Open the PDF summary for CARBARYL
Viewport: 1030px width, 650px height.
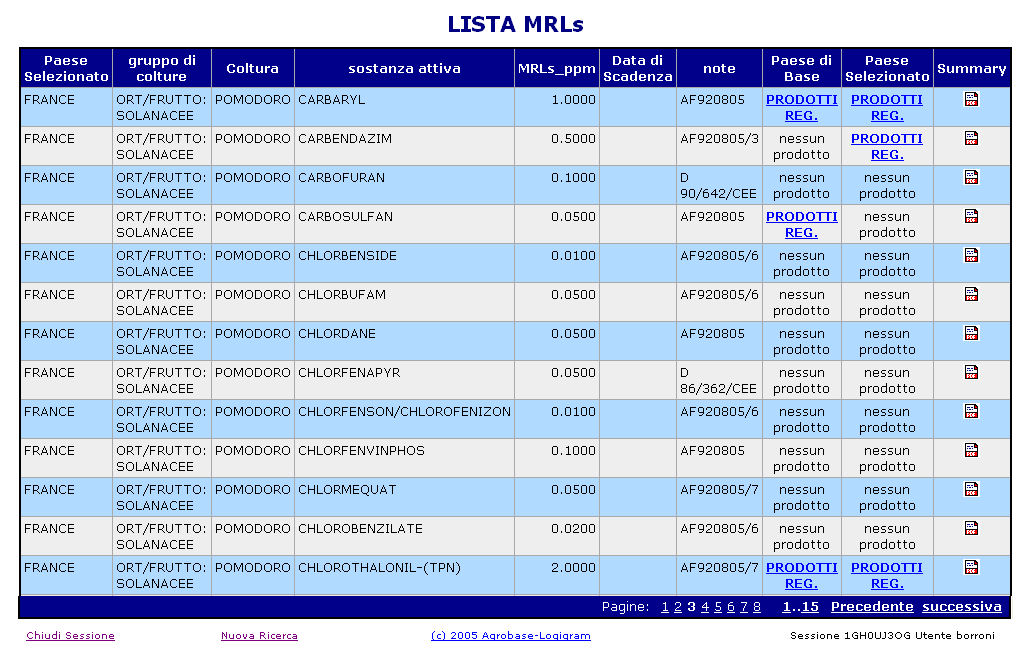click(x=971, y=99)
